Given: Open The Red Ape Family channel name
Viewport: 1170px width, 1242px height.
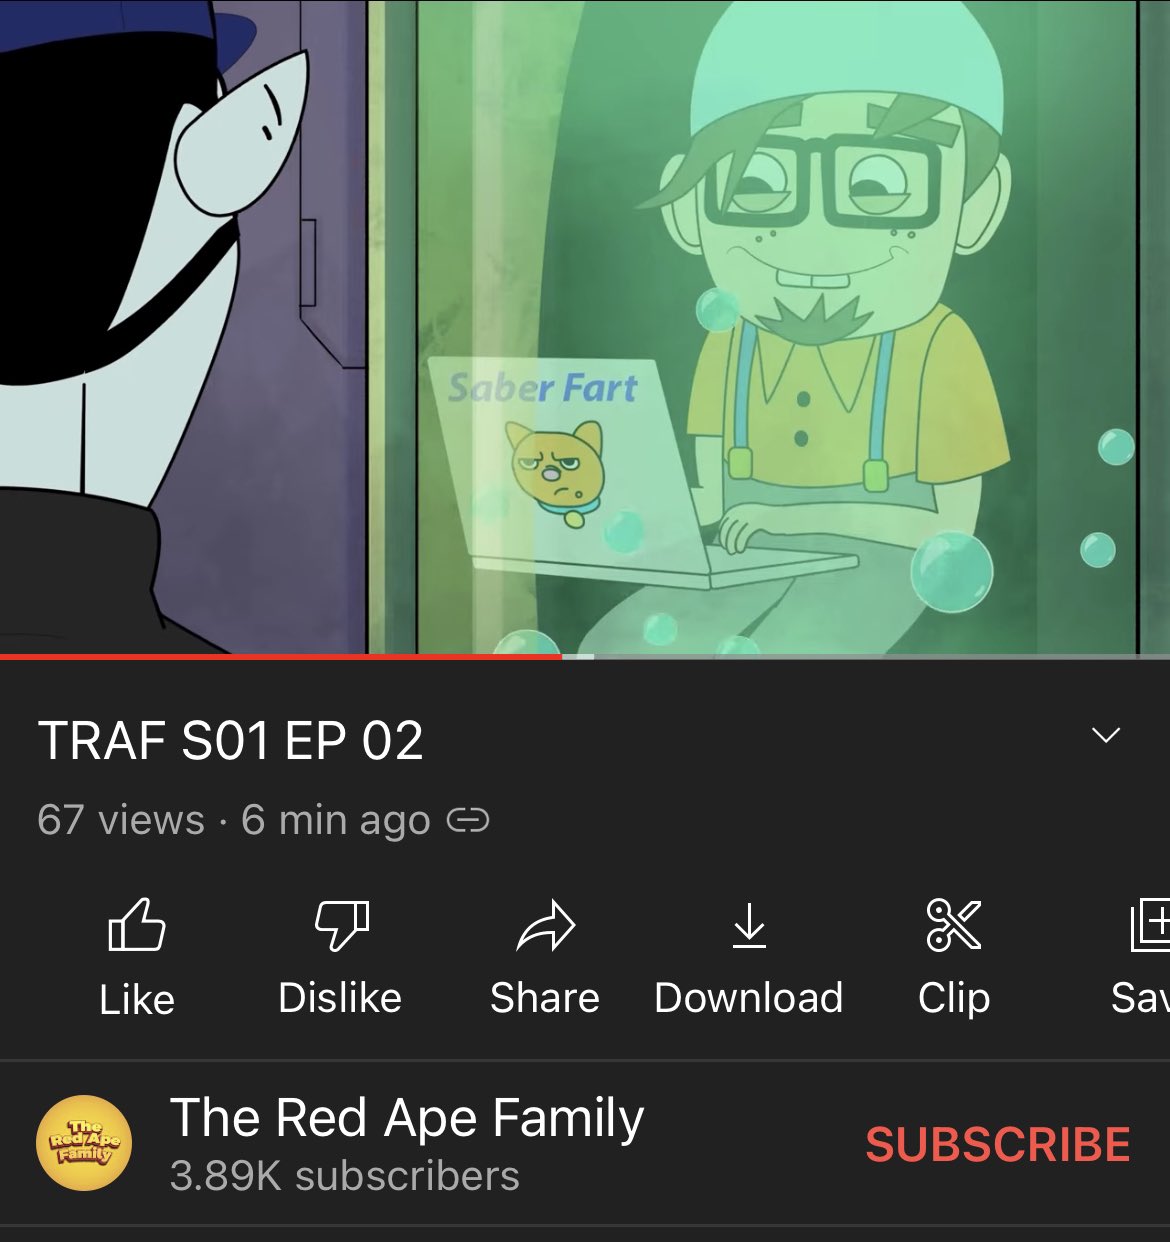Looking at the screenshot, I should tap(407, 1118).
